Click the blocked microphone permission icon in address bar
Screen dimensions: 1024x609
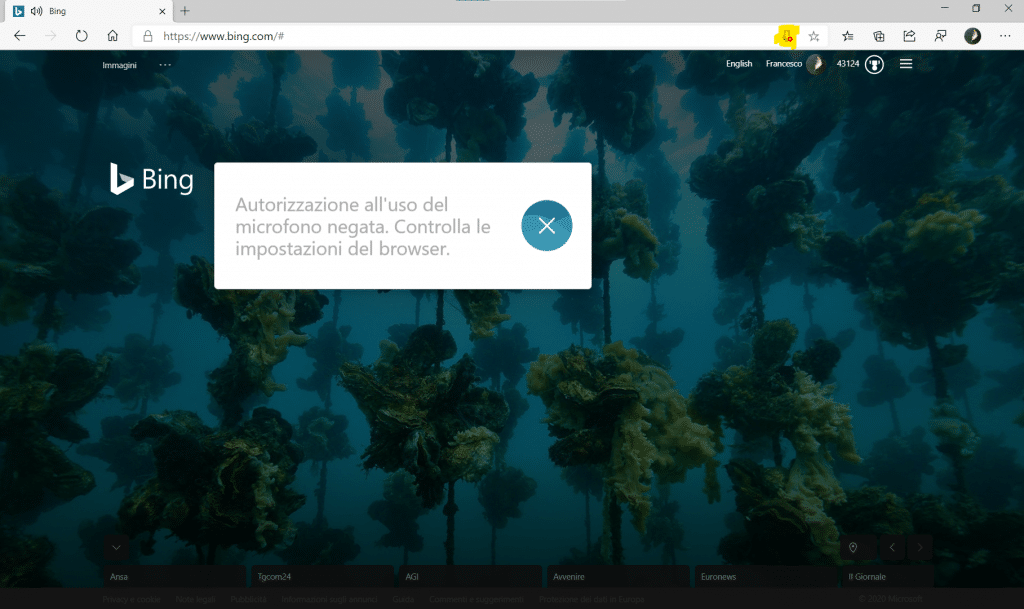(787, 36)
